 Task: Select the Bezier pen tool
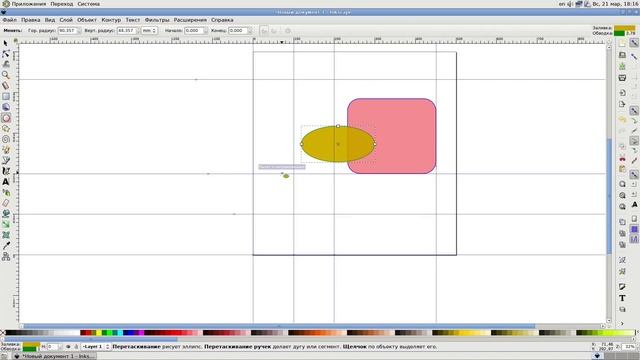pos(6,160)
